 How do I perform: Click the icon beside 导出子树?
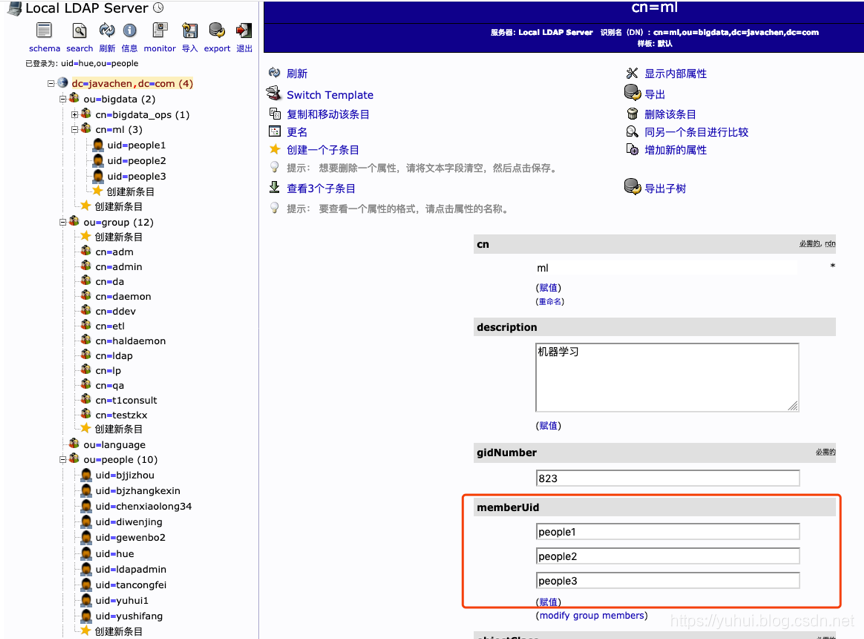(x=633, y=187)
